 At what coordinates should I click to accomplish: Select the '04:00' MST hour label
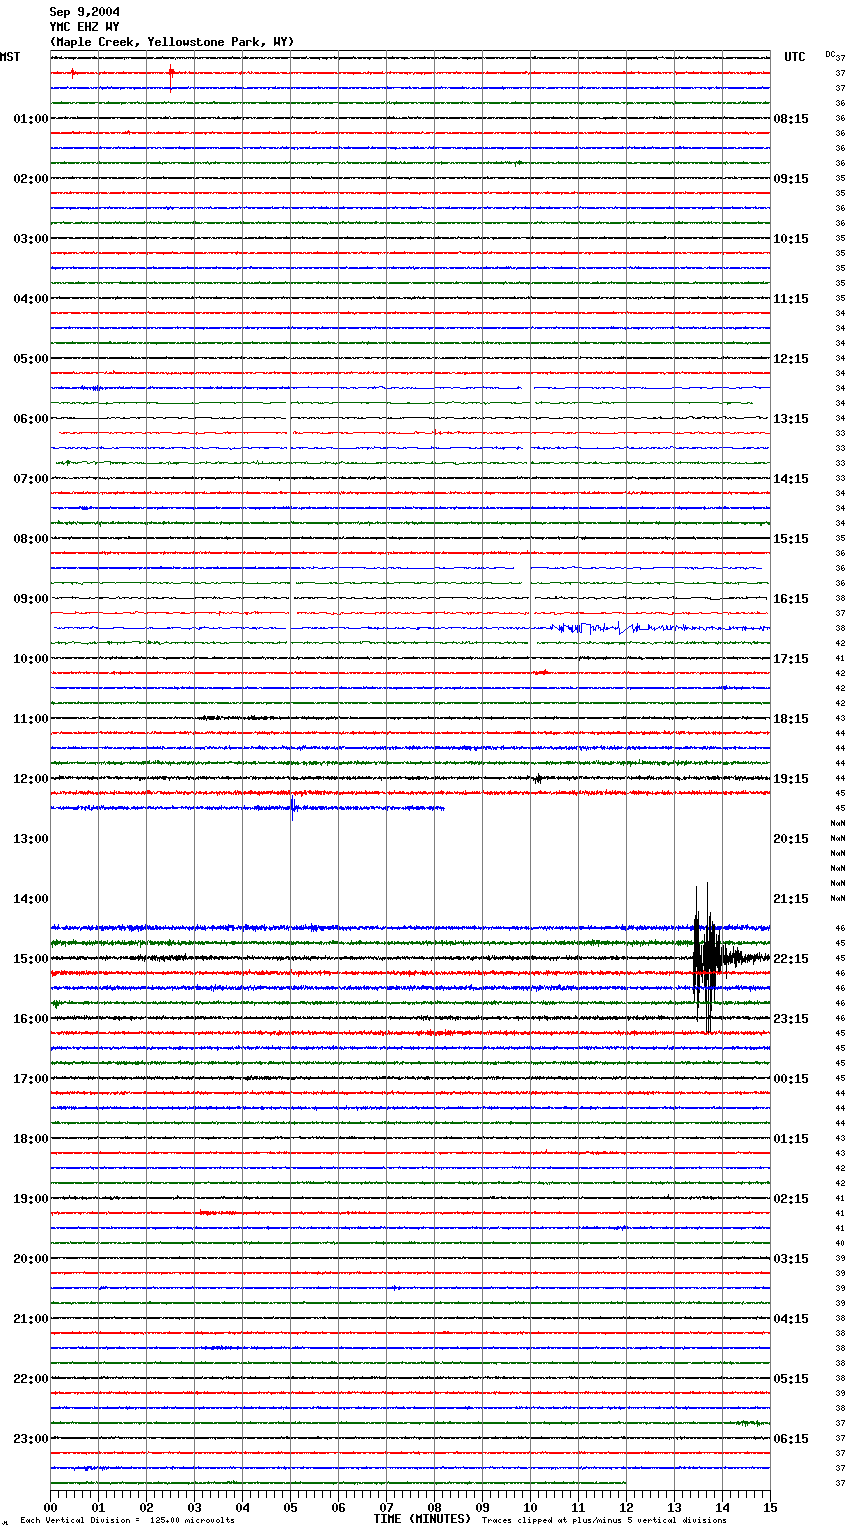click(x=31, y=299)
